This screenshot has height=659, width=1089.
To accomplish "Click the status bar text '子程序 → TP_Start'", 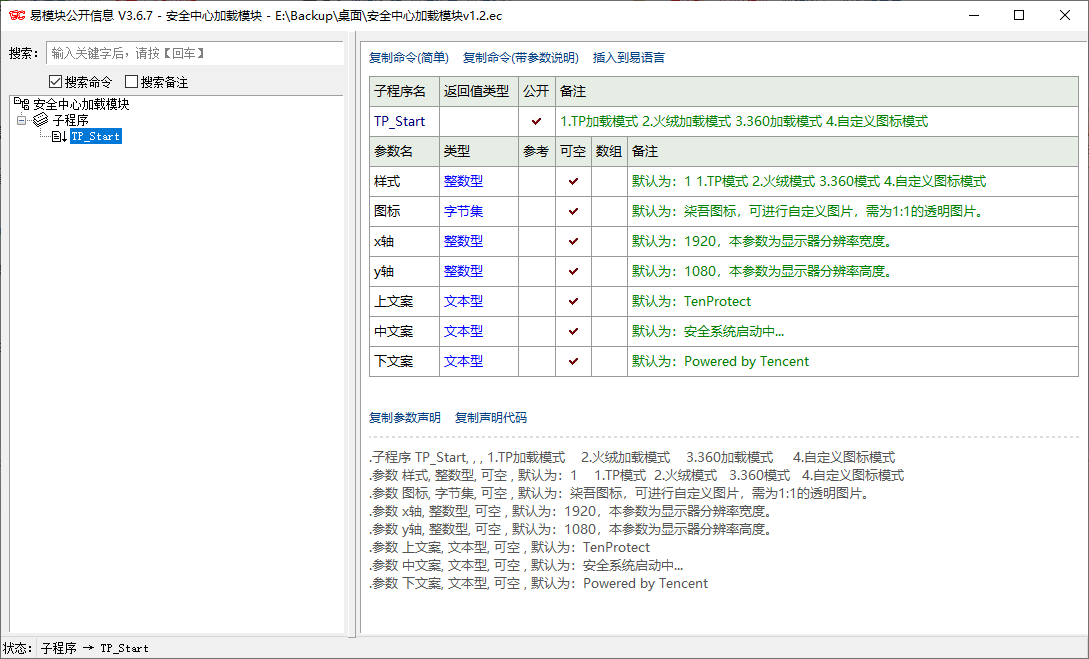I will (94, 648).
